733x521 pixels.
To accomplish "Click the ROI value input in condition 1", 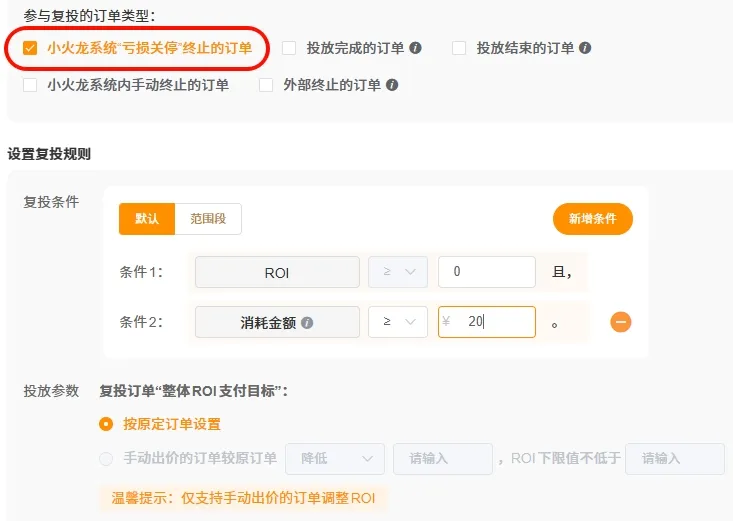I will (x=487, y=272).
